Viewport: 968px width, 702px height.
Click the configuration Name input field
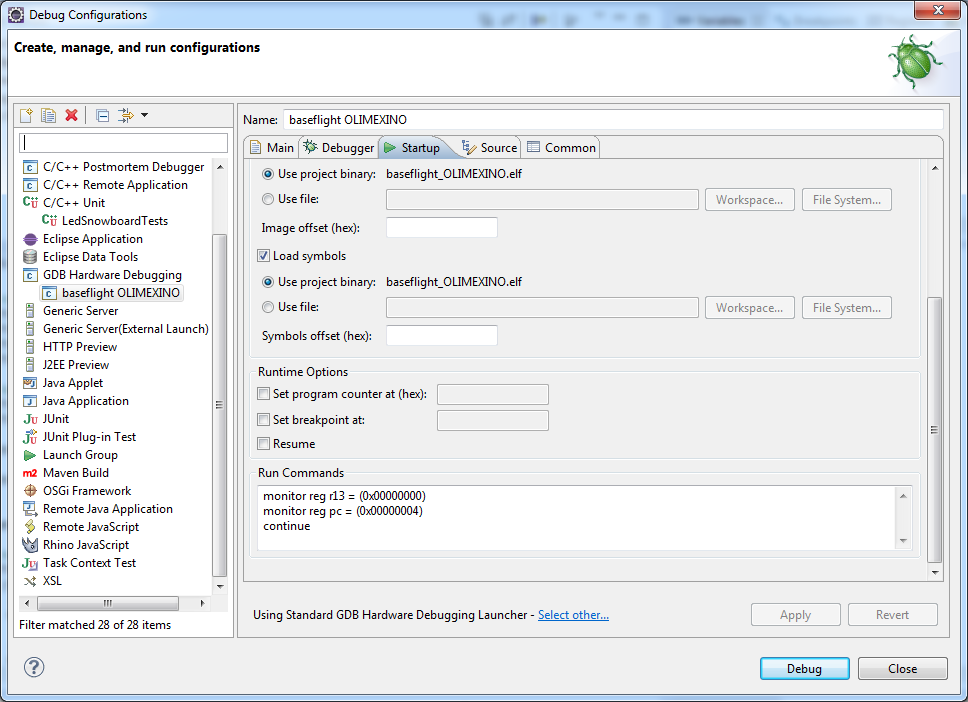[x=600, y=119]
